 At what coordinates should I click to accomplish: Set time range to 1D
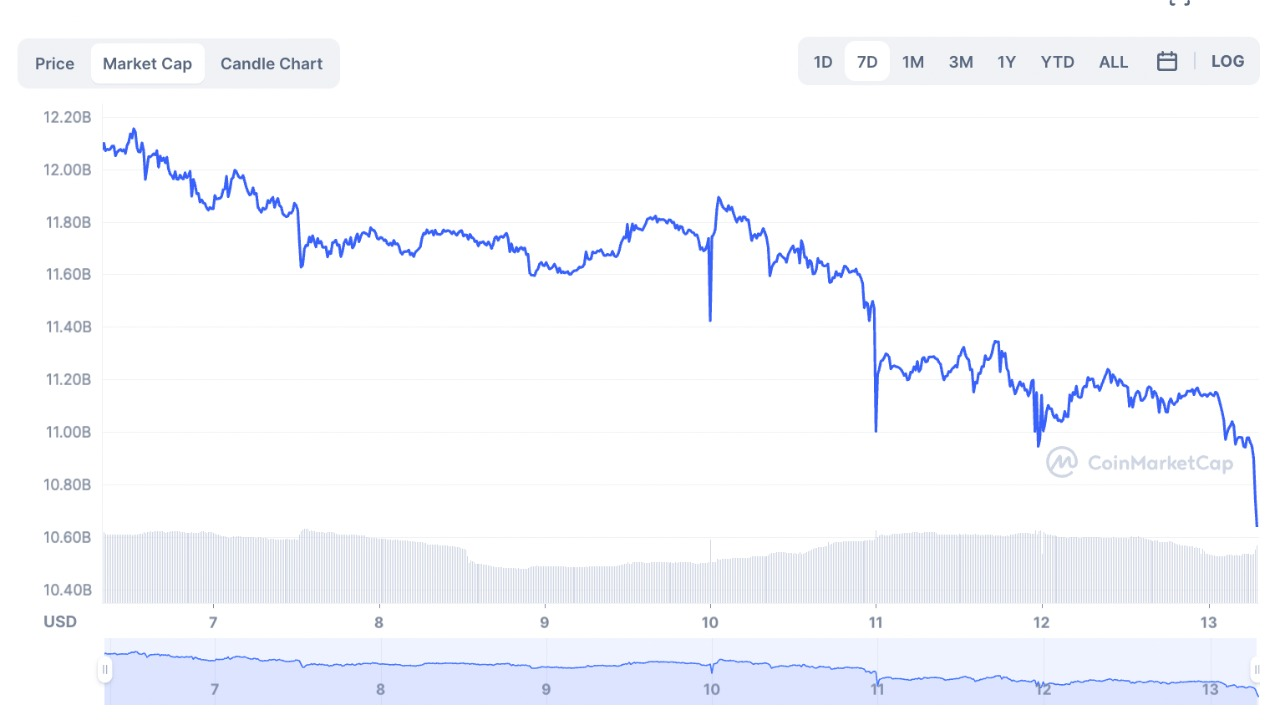(823, 62)
